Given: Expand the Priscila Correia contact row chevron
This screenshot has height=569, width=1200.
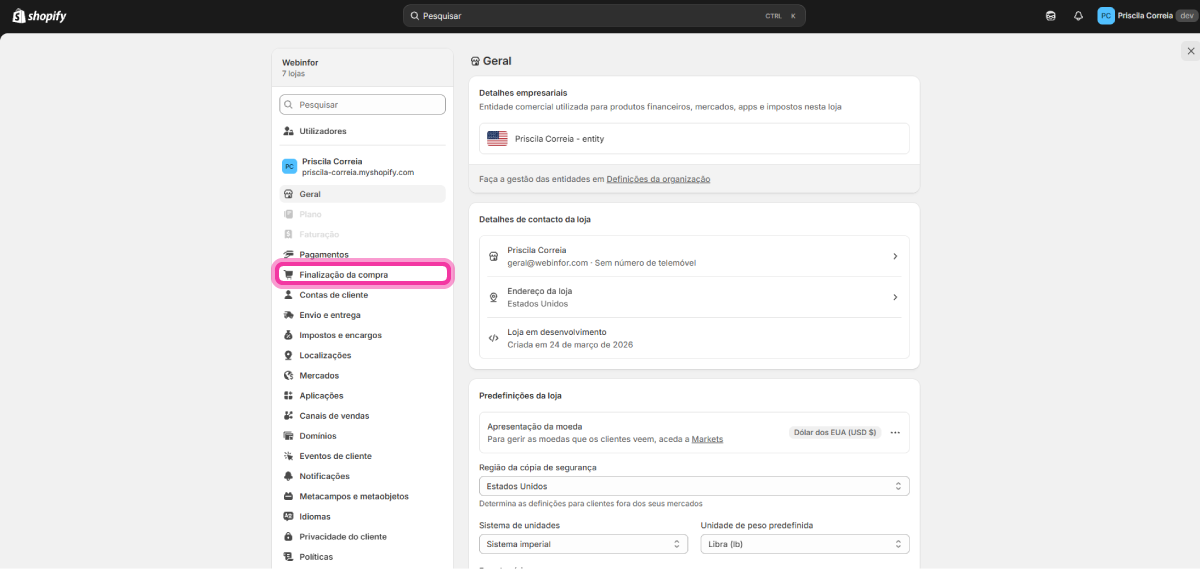Looking at the screenshot, I should pyautogui.click(x=895, y=256).
